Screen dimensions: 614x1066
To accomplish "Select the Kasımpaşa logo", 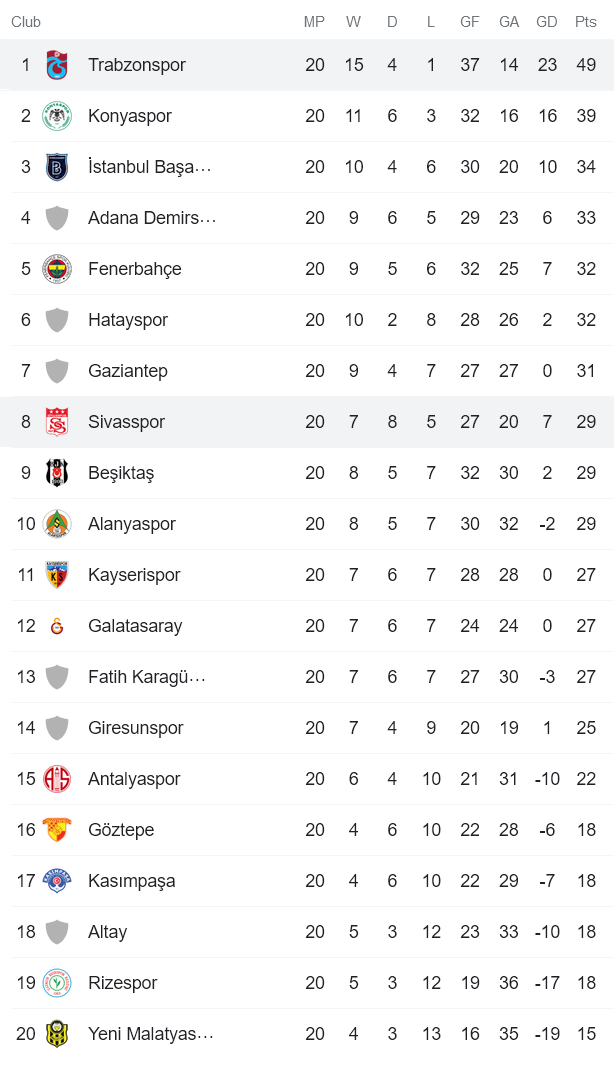I will tap(57, 880).
